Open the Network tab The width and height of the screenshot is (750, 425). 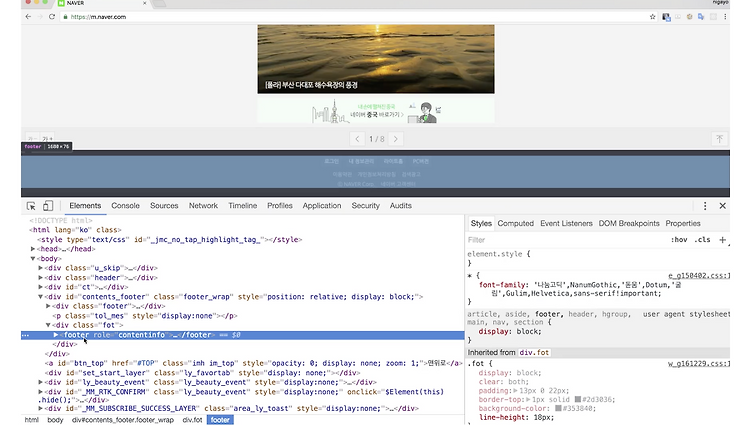(203, 206)
